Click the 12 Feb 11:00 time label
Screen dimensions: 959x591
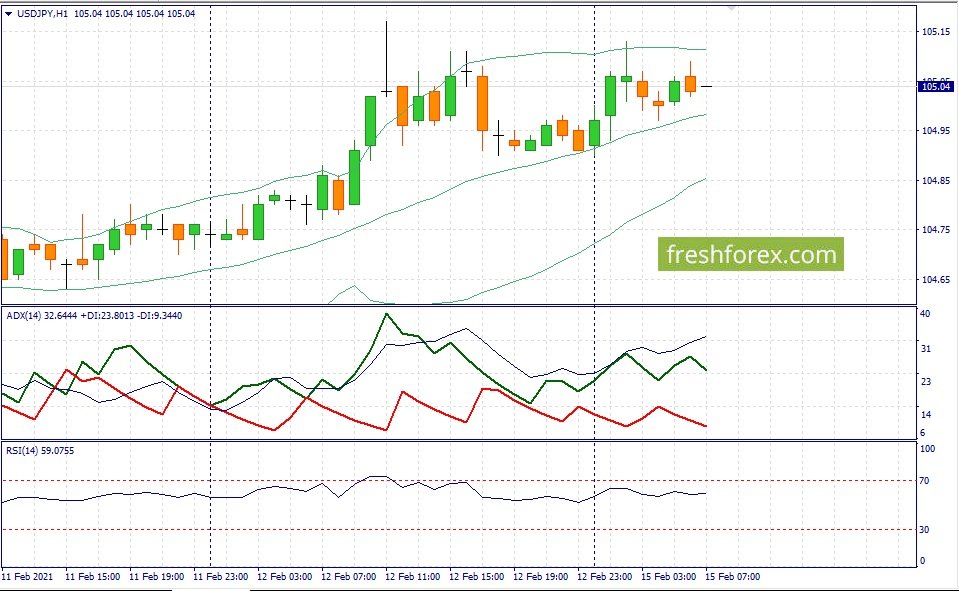[x=413, y=577]
